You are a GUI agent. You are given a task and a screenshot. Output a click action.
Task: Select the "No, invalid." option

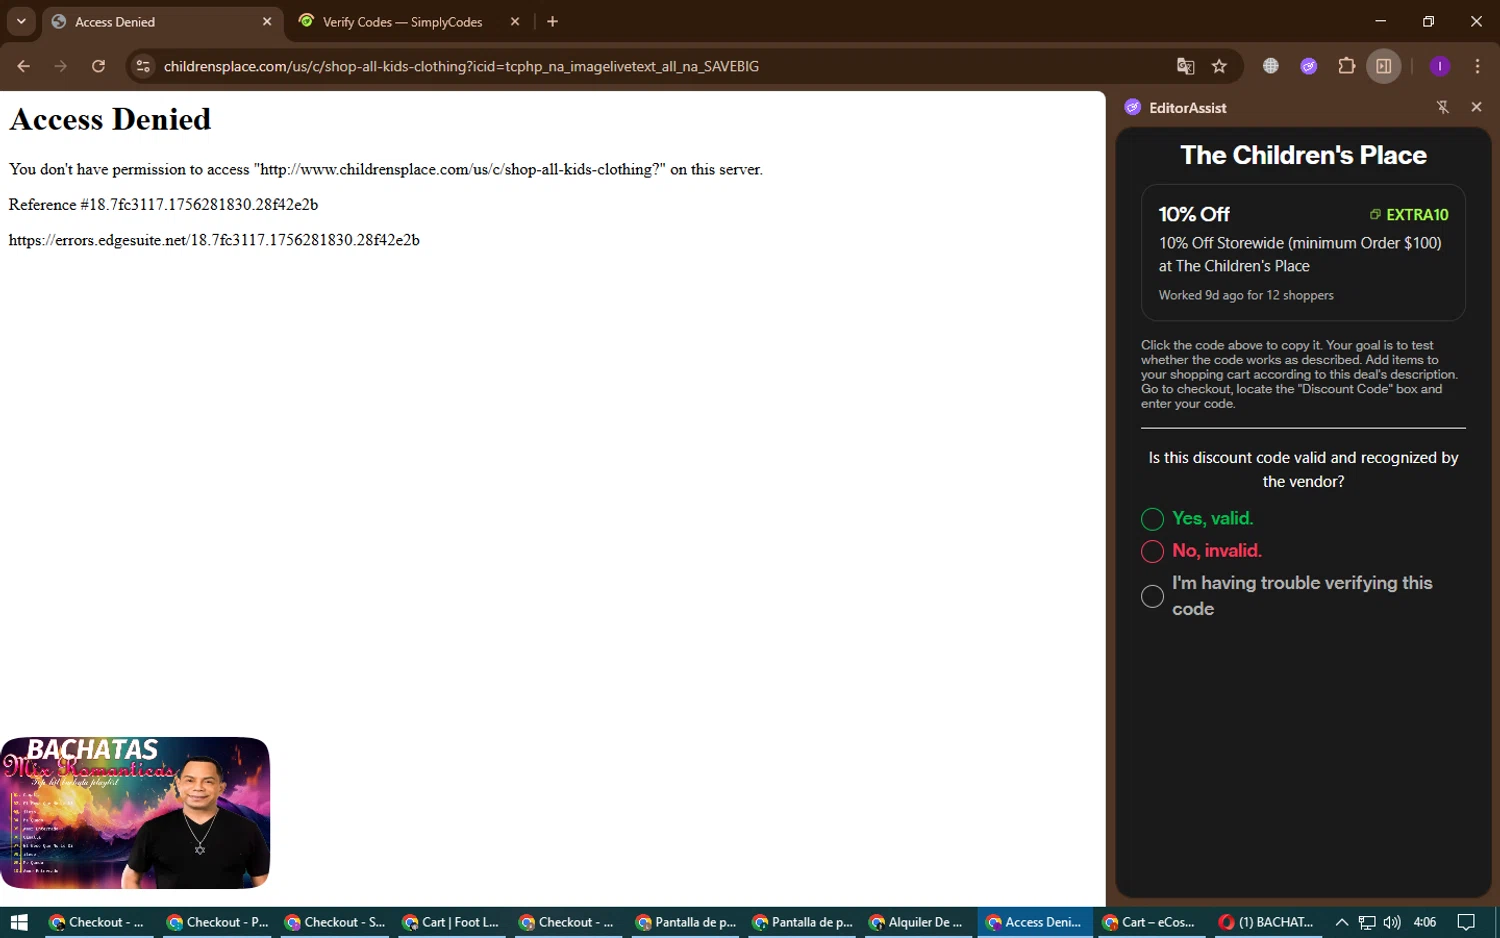[x=1201, y=550]
